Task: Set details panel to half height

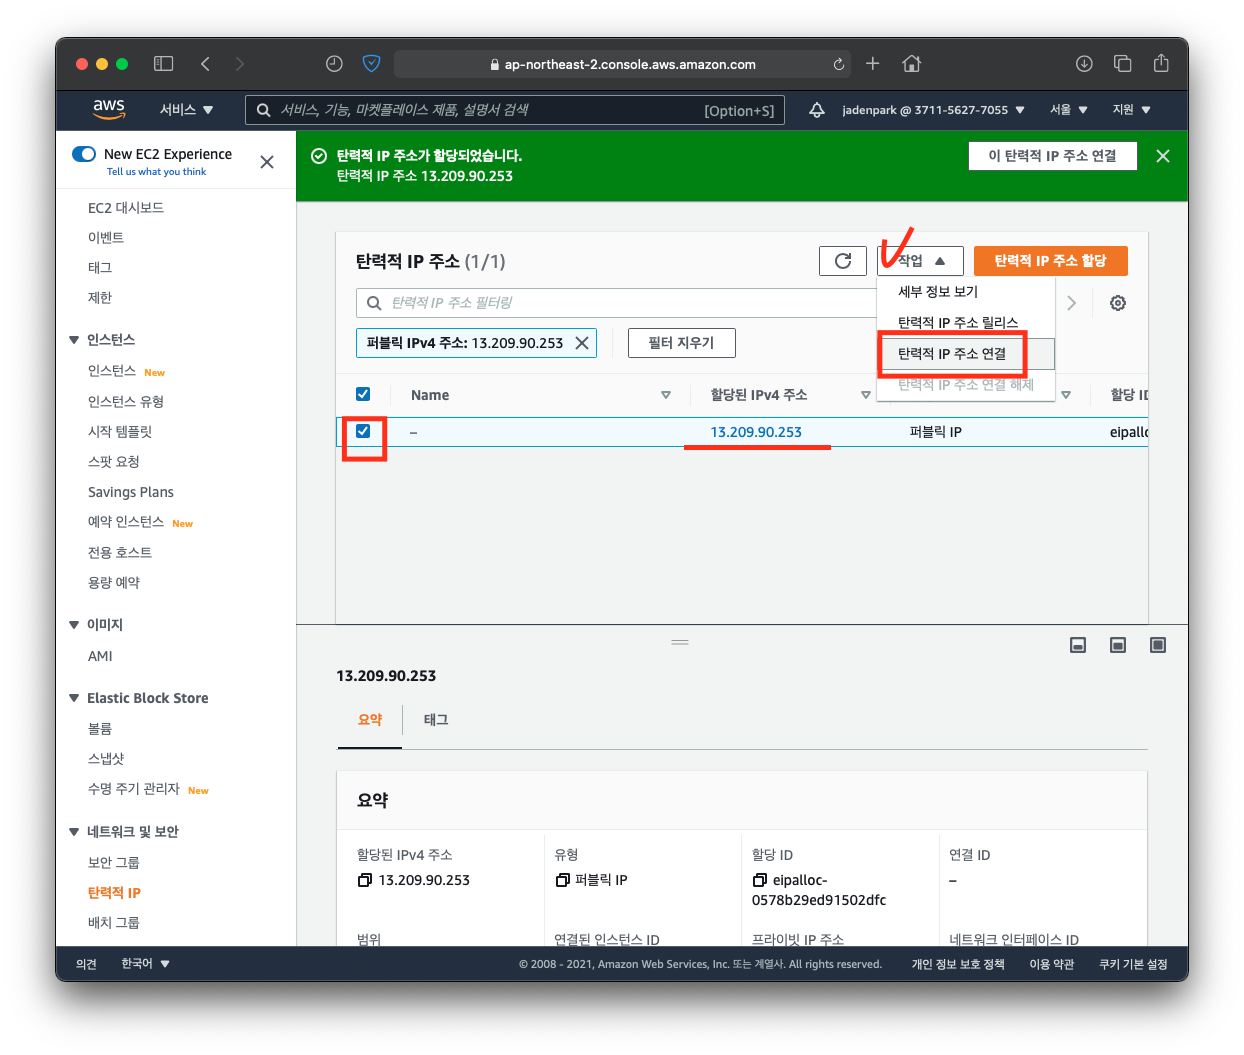Action: (1118, 645)
